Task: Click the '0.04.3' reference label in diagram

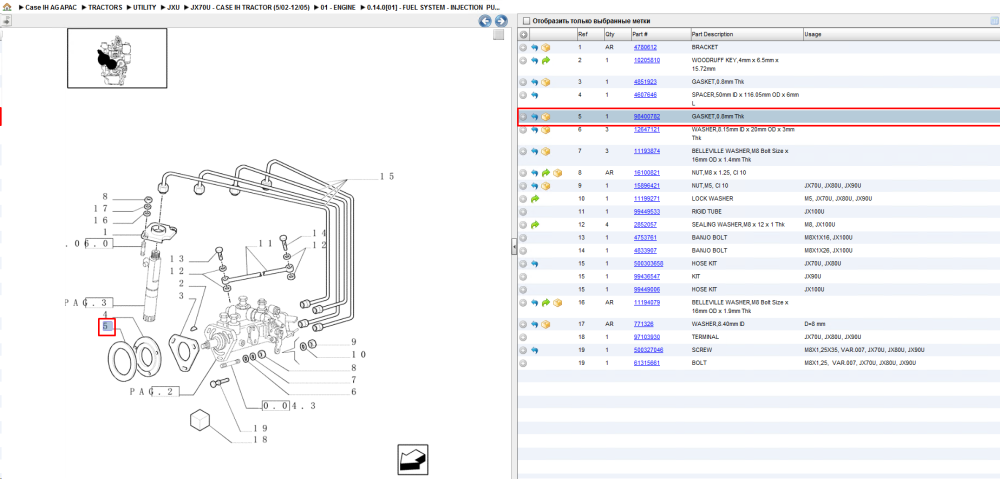Action: 290,405
